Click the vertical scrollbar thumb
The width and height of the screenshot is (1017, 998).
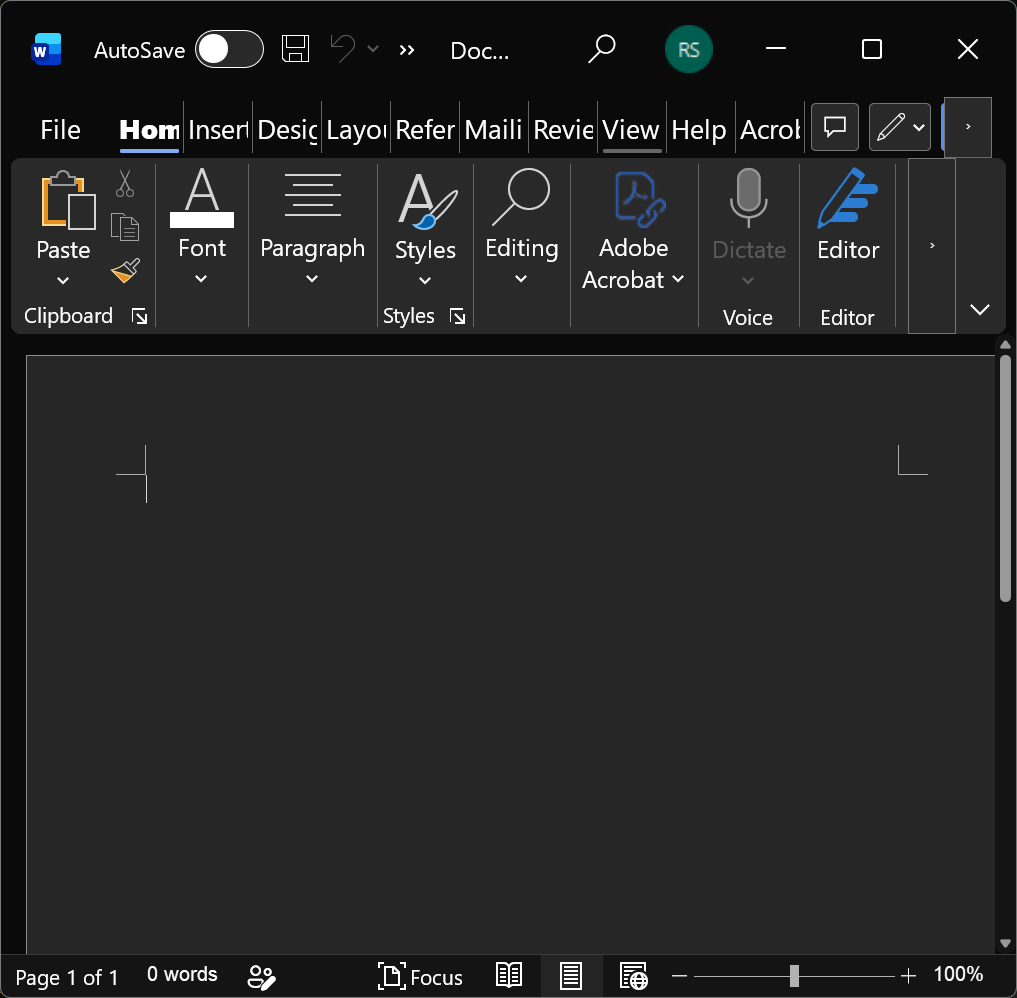point(1005,478)
